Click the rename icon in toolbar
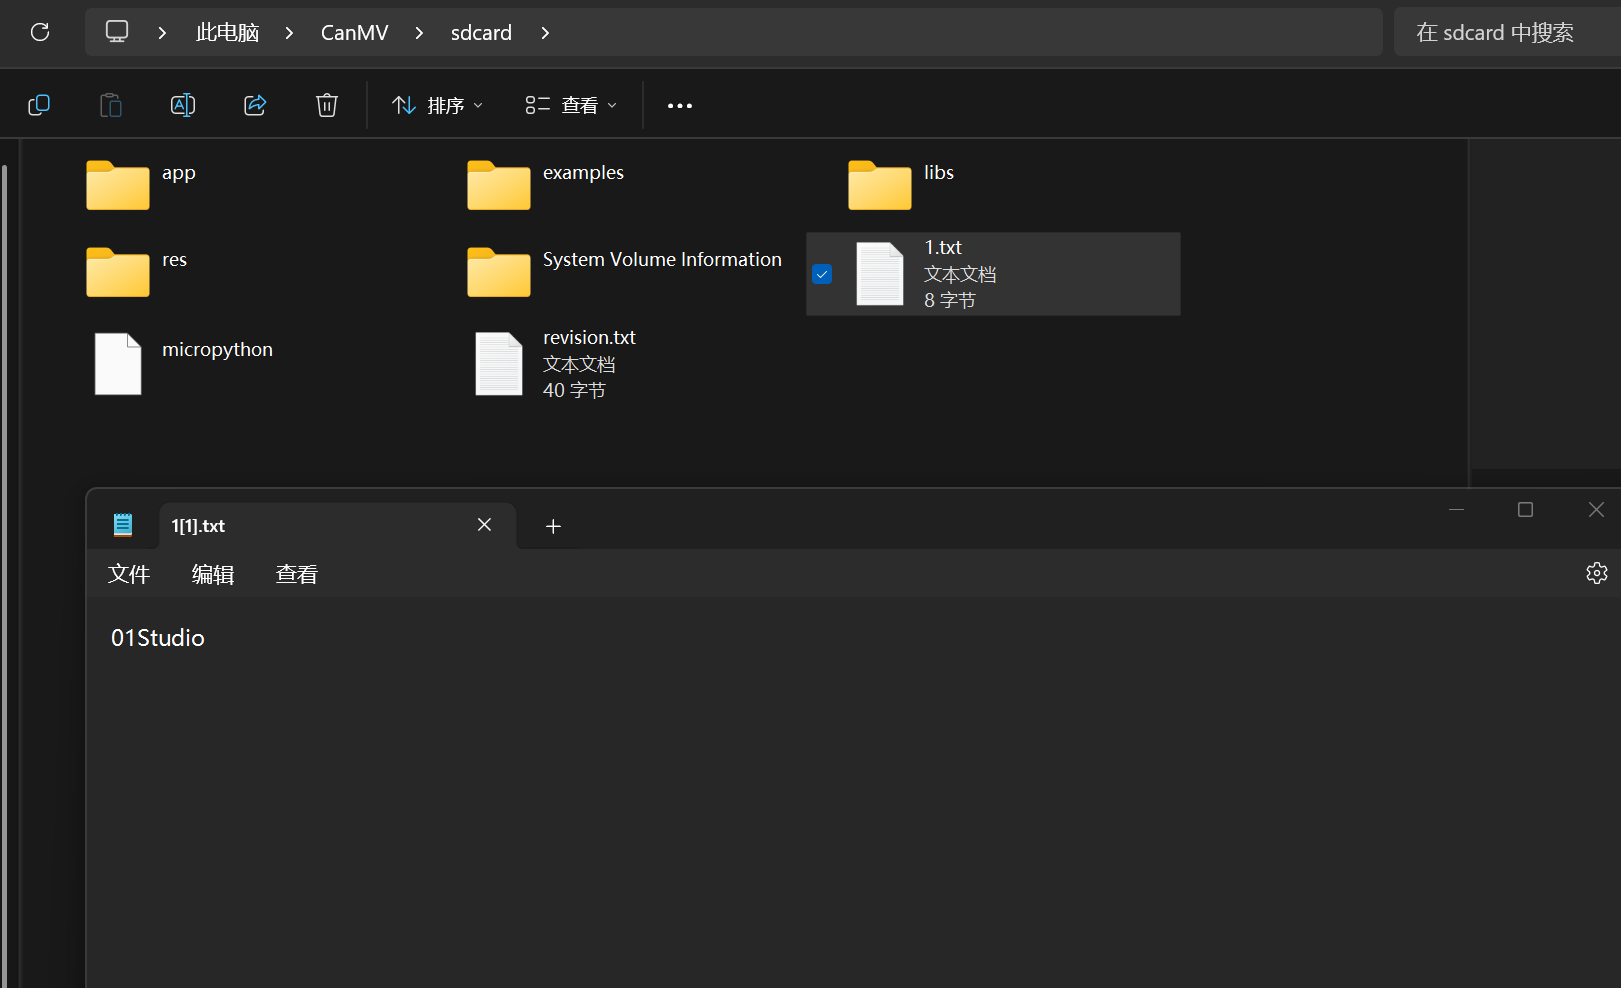1621x988 pixels. [183, 105]
